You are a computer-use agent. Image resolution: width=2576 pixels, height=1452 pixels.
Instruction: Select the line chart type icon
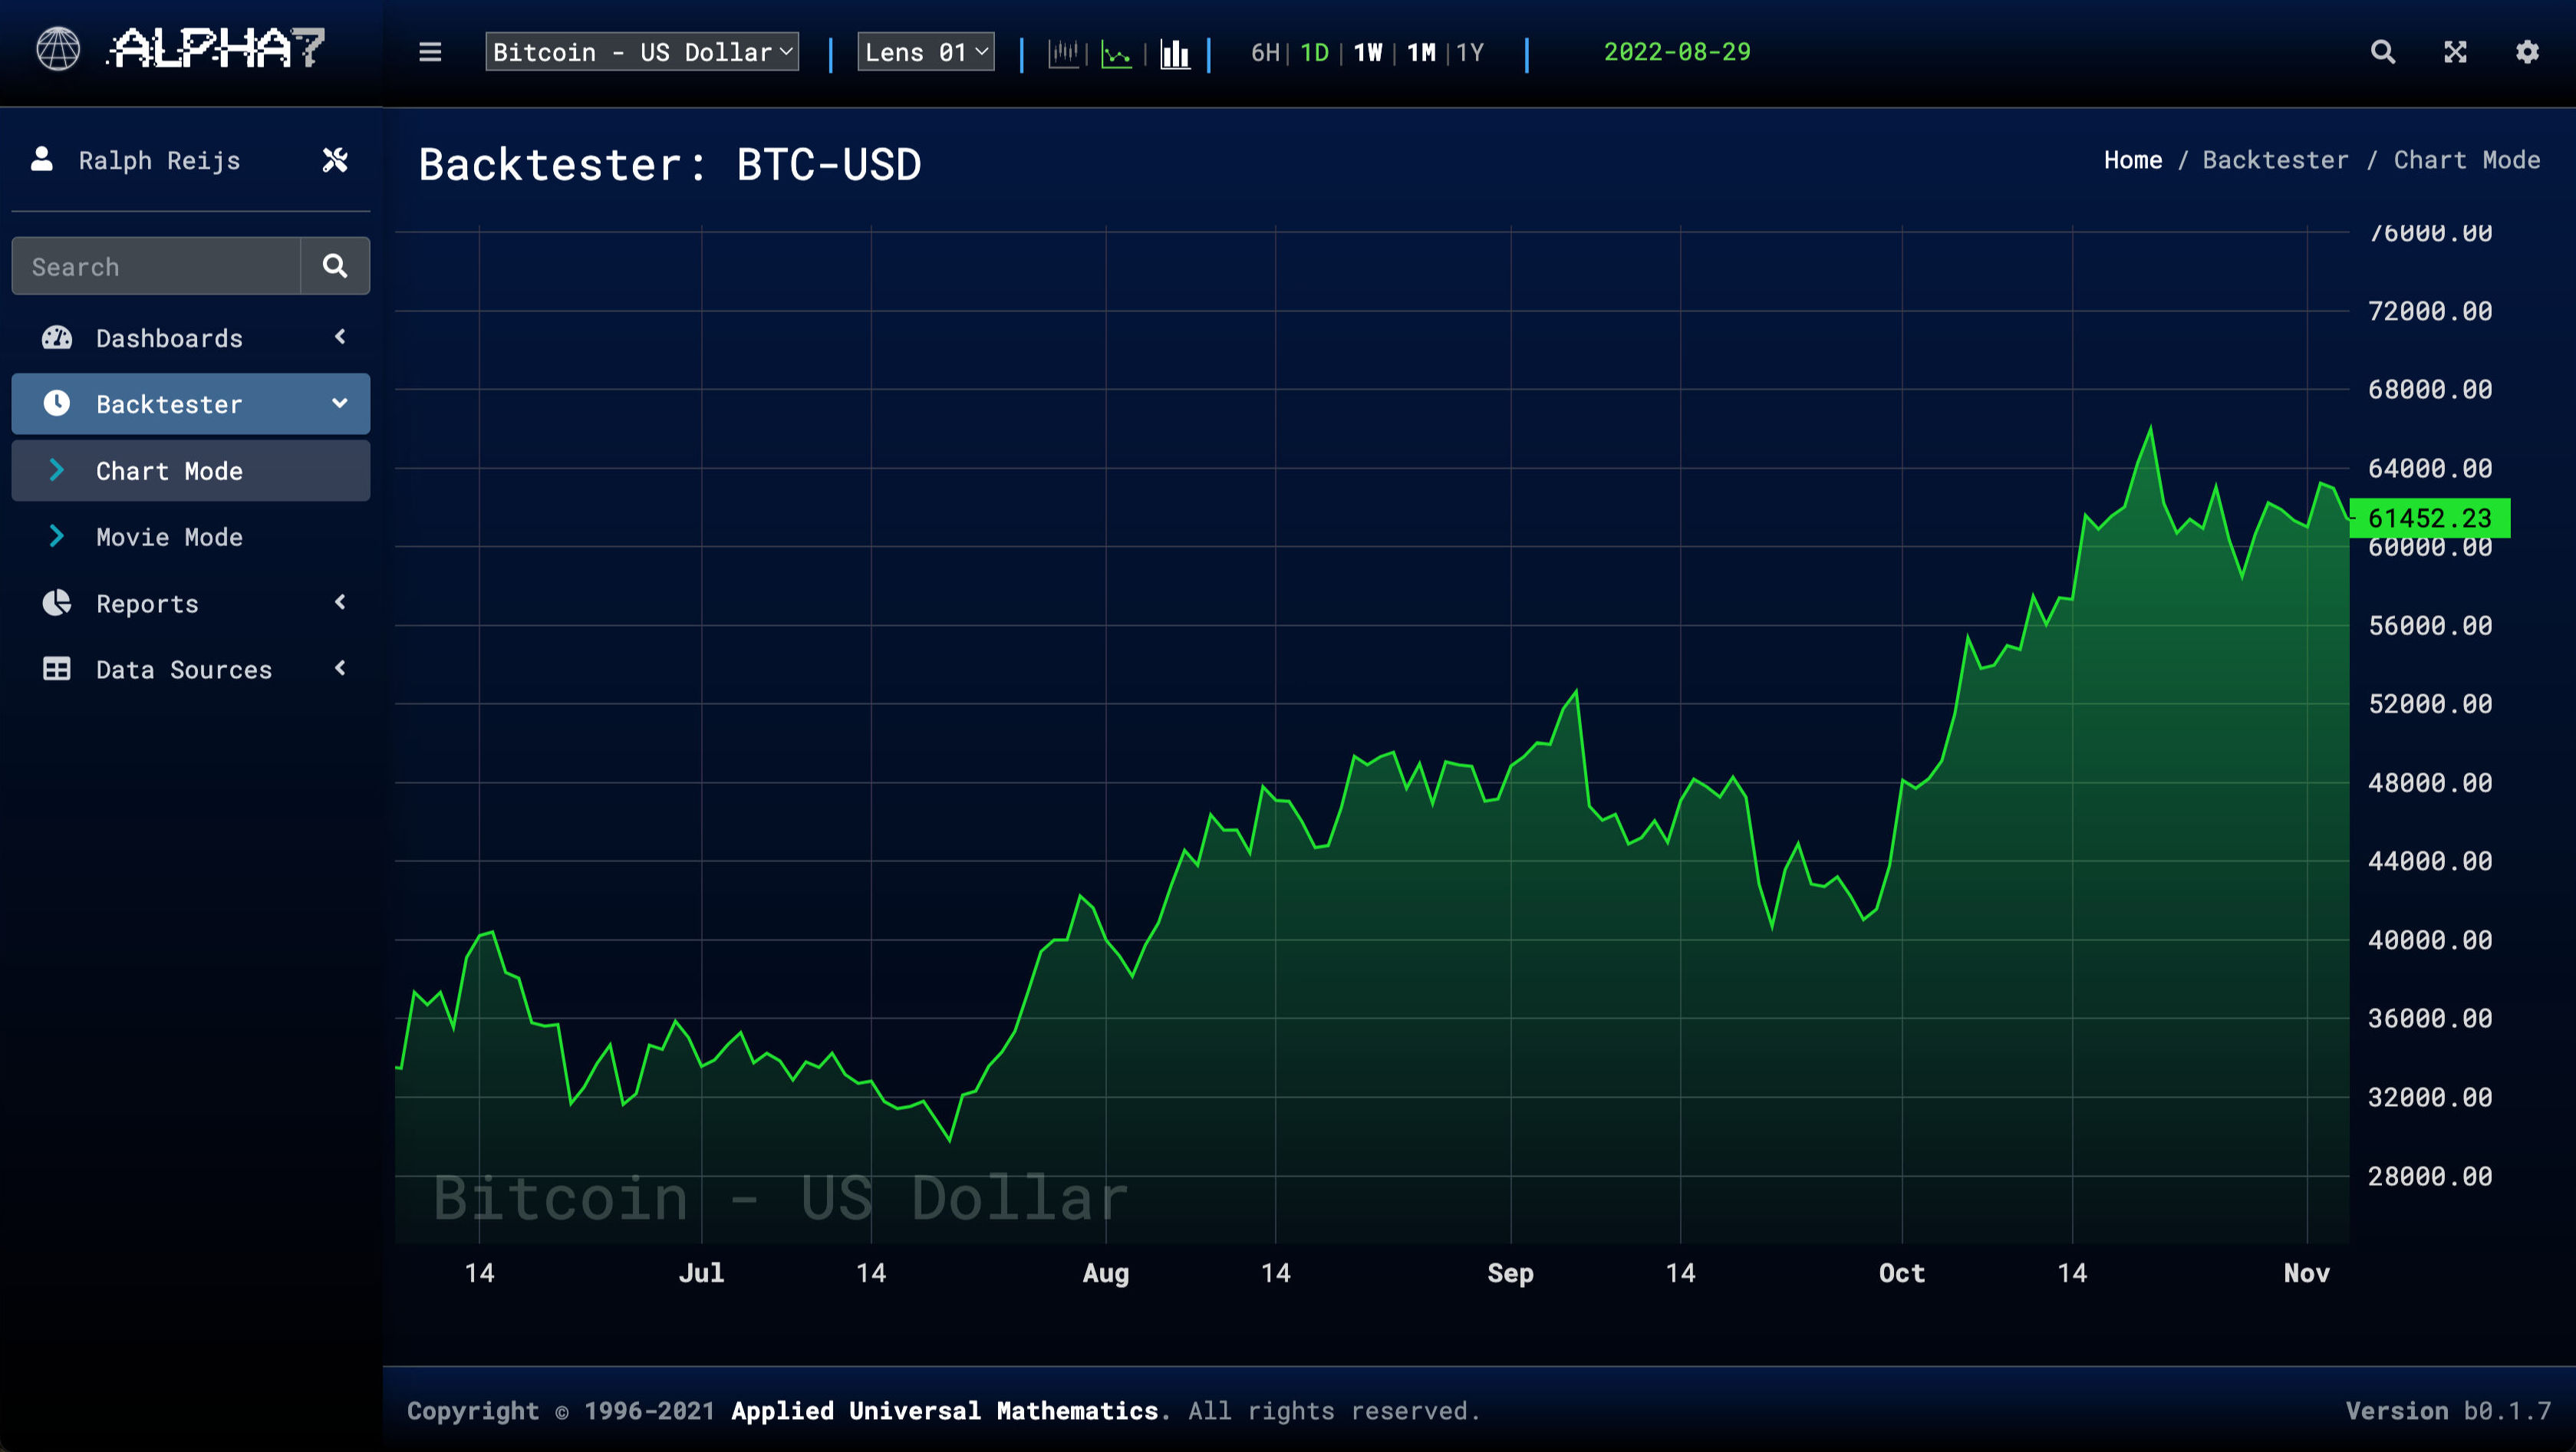click(x=1116, y=52)
